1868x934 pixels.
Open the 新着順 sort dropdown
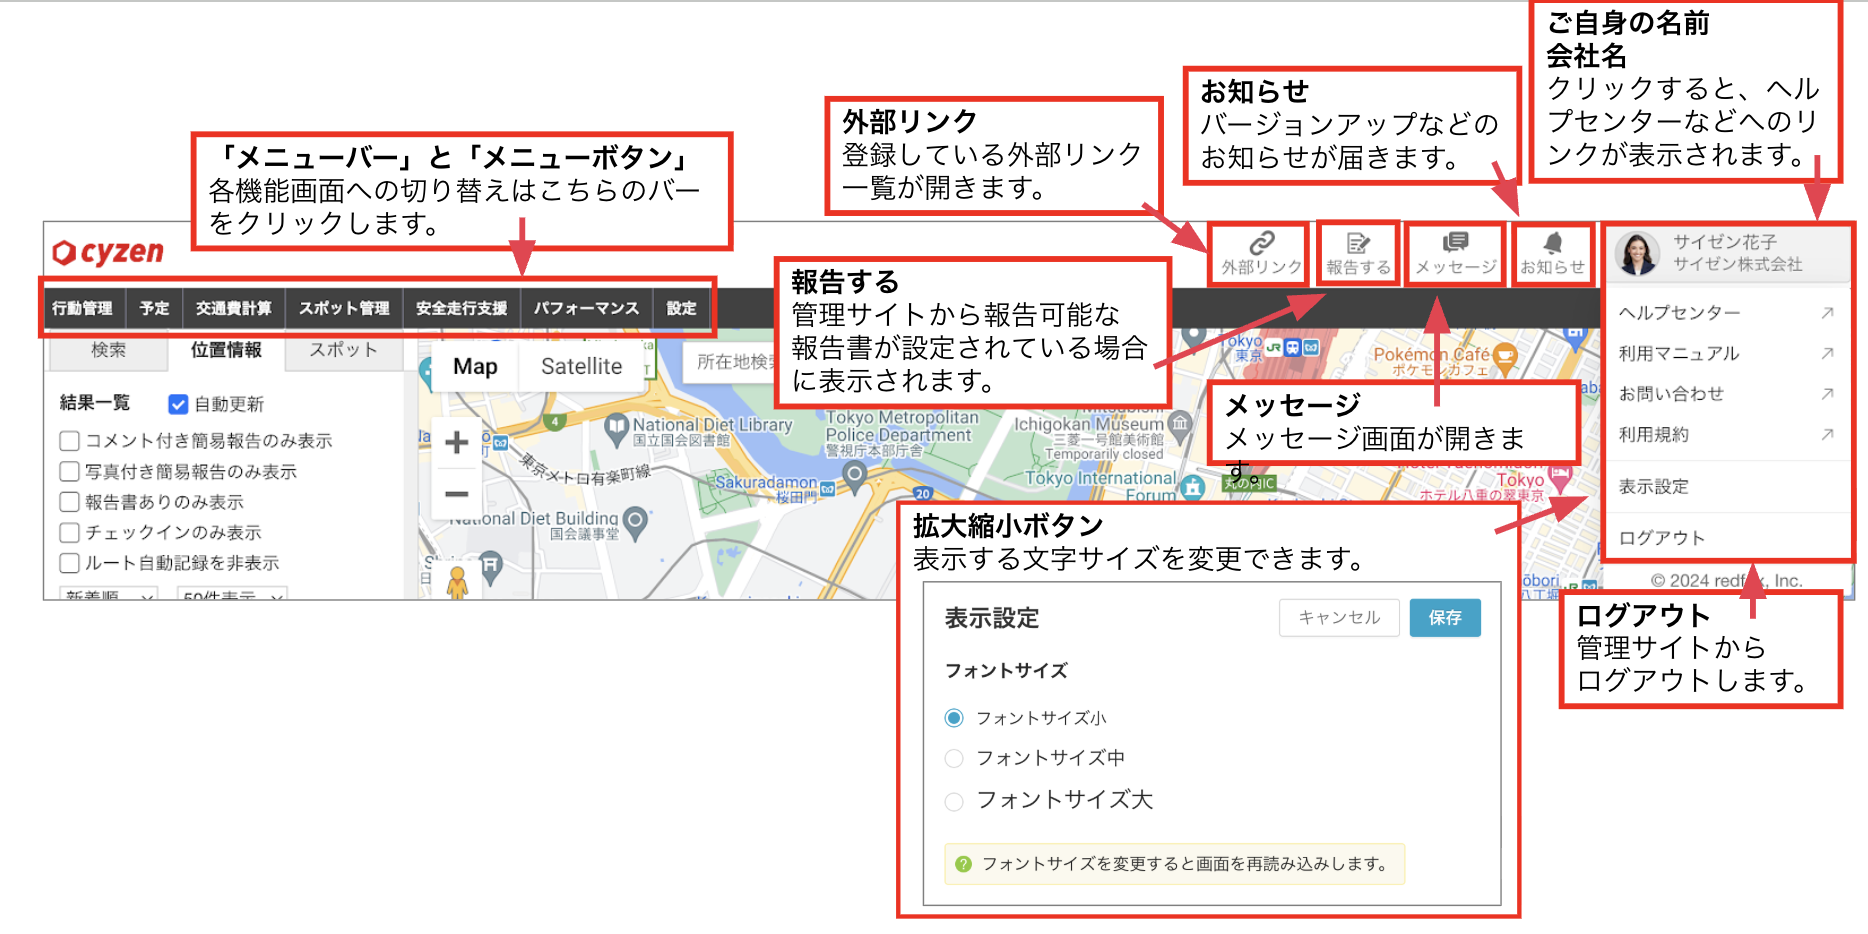[109, 594]
